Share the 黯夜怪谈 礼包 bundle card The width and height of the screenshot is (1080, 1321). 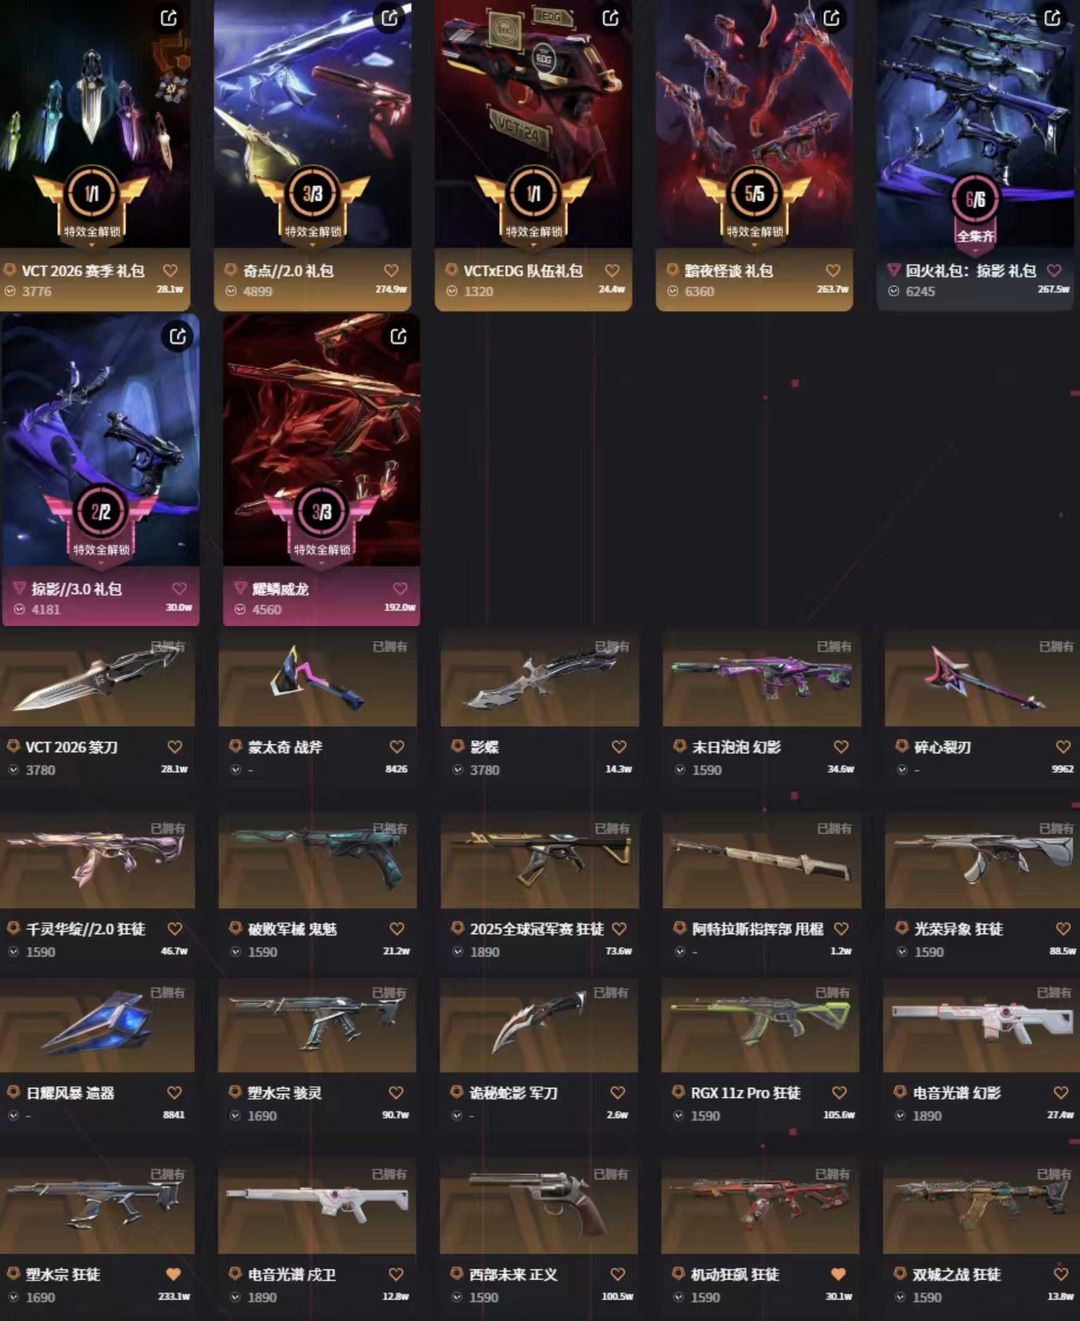click(x=832, y=17)
